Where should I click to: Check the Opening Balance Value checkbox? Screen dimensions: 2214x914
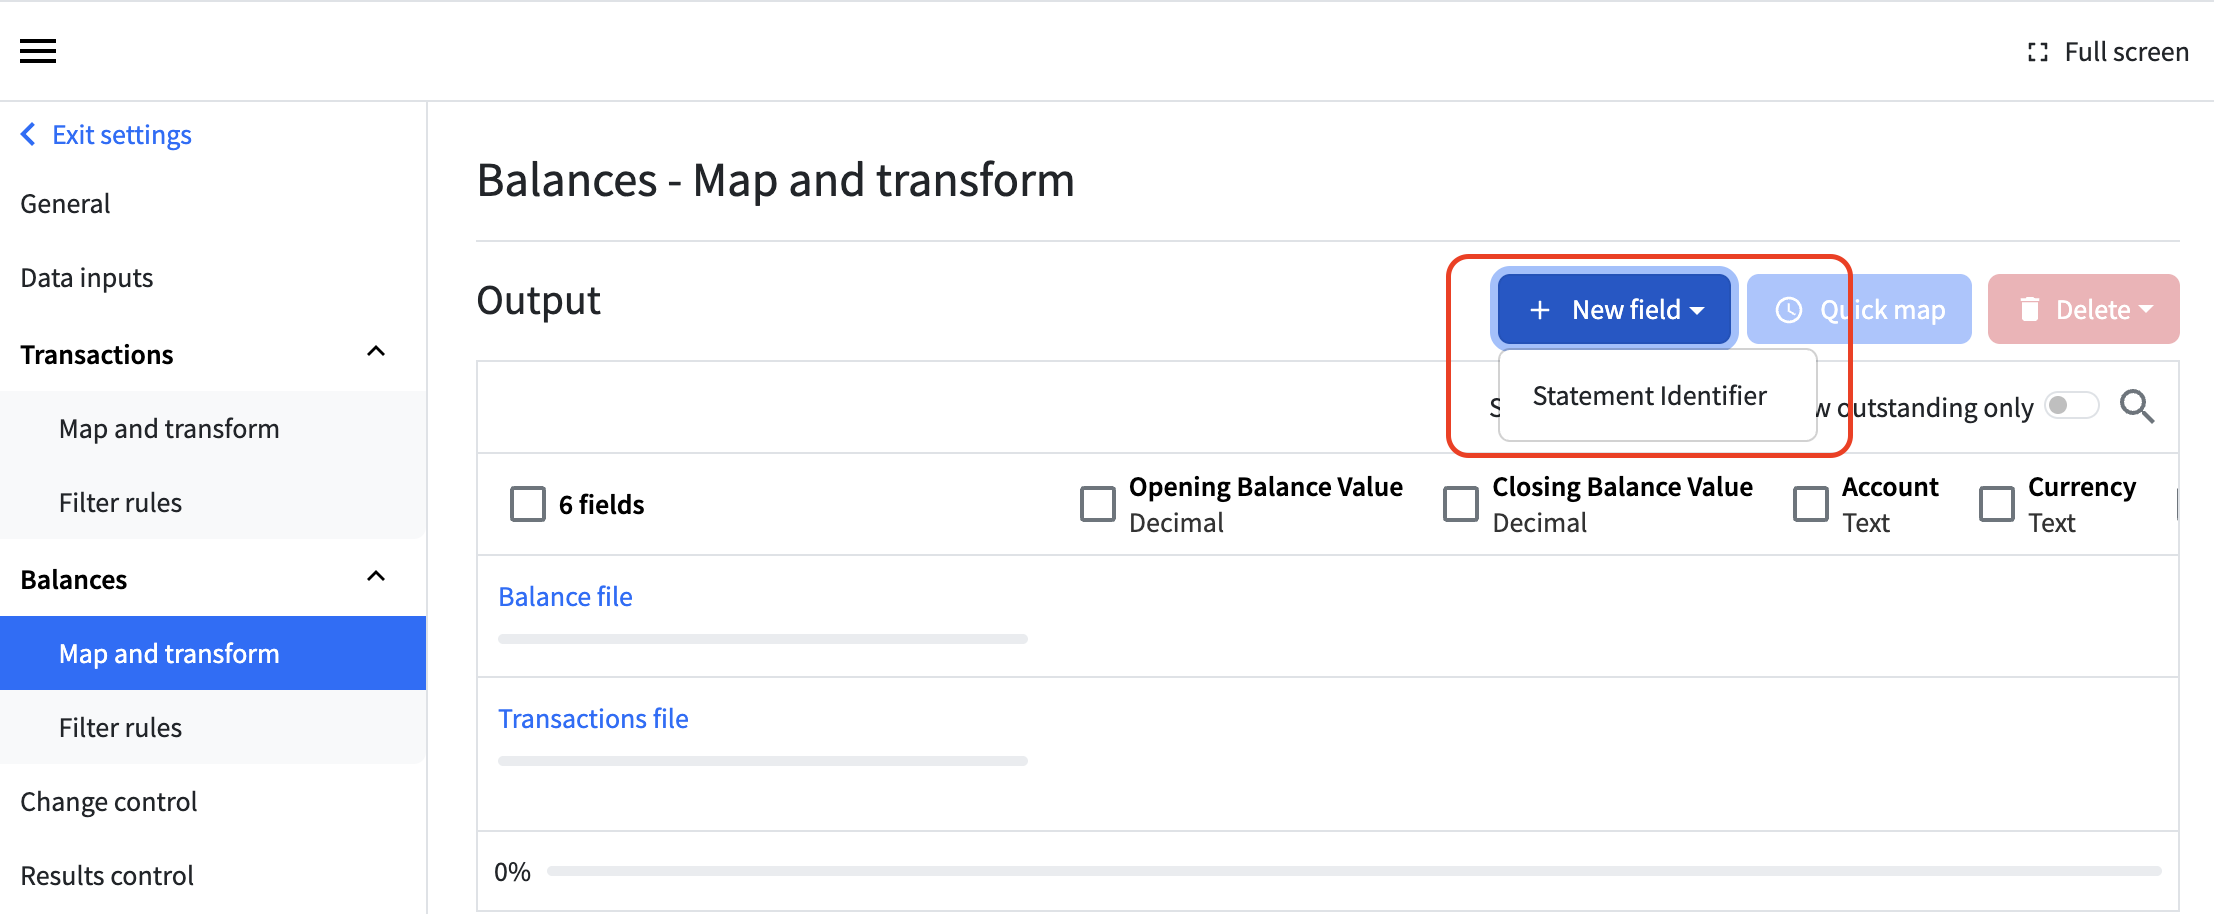pyautogui.click(x=1098, y=504)
